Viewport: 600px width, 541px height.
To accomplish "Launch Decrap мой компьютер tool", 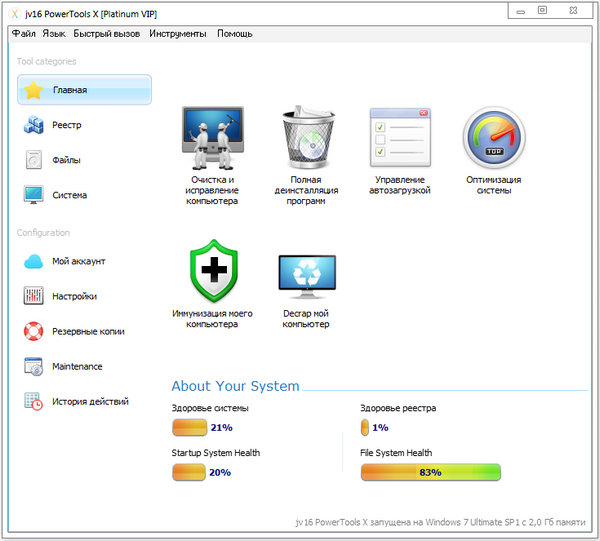I will (306, 270).
